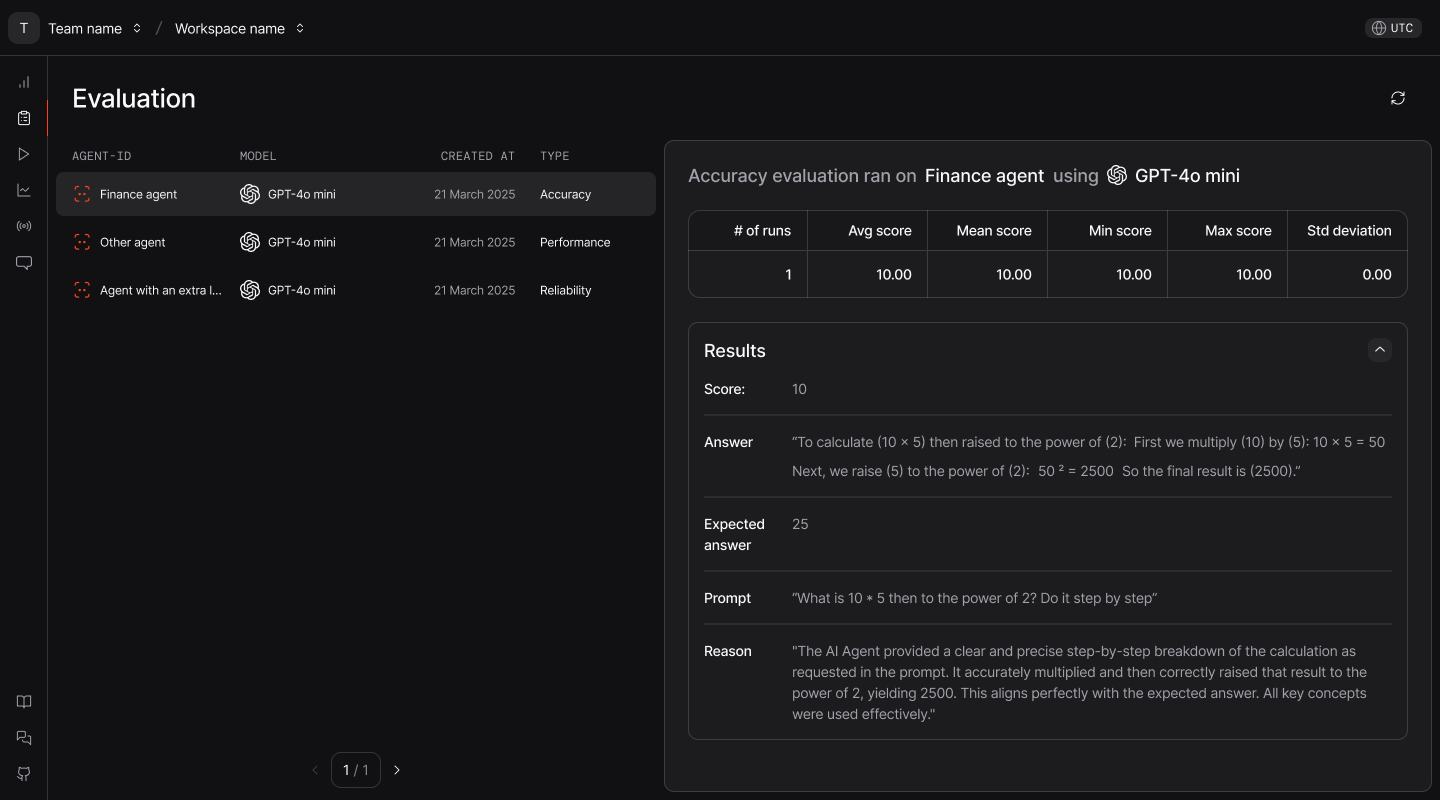Image resolution: width=1440 pixels, height=800 pixels.
Task: Click the GitHub icon in sidebar
Action: pos(24,774)
